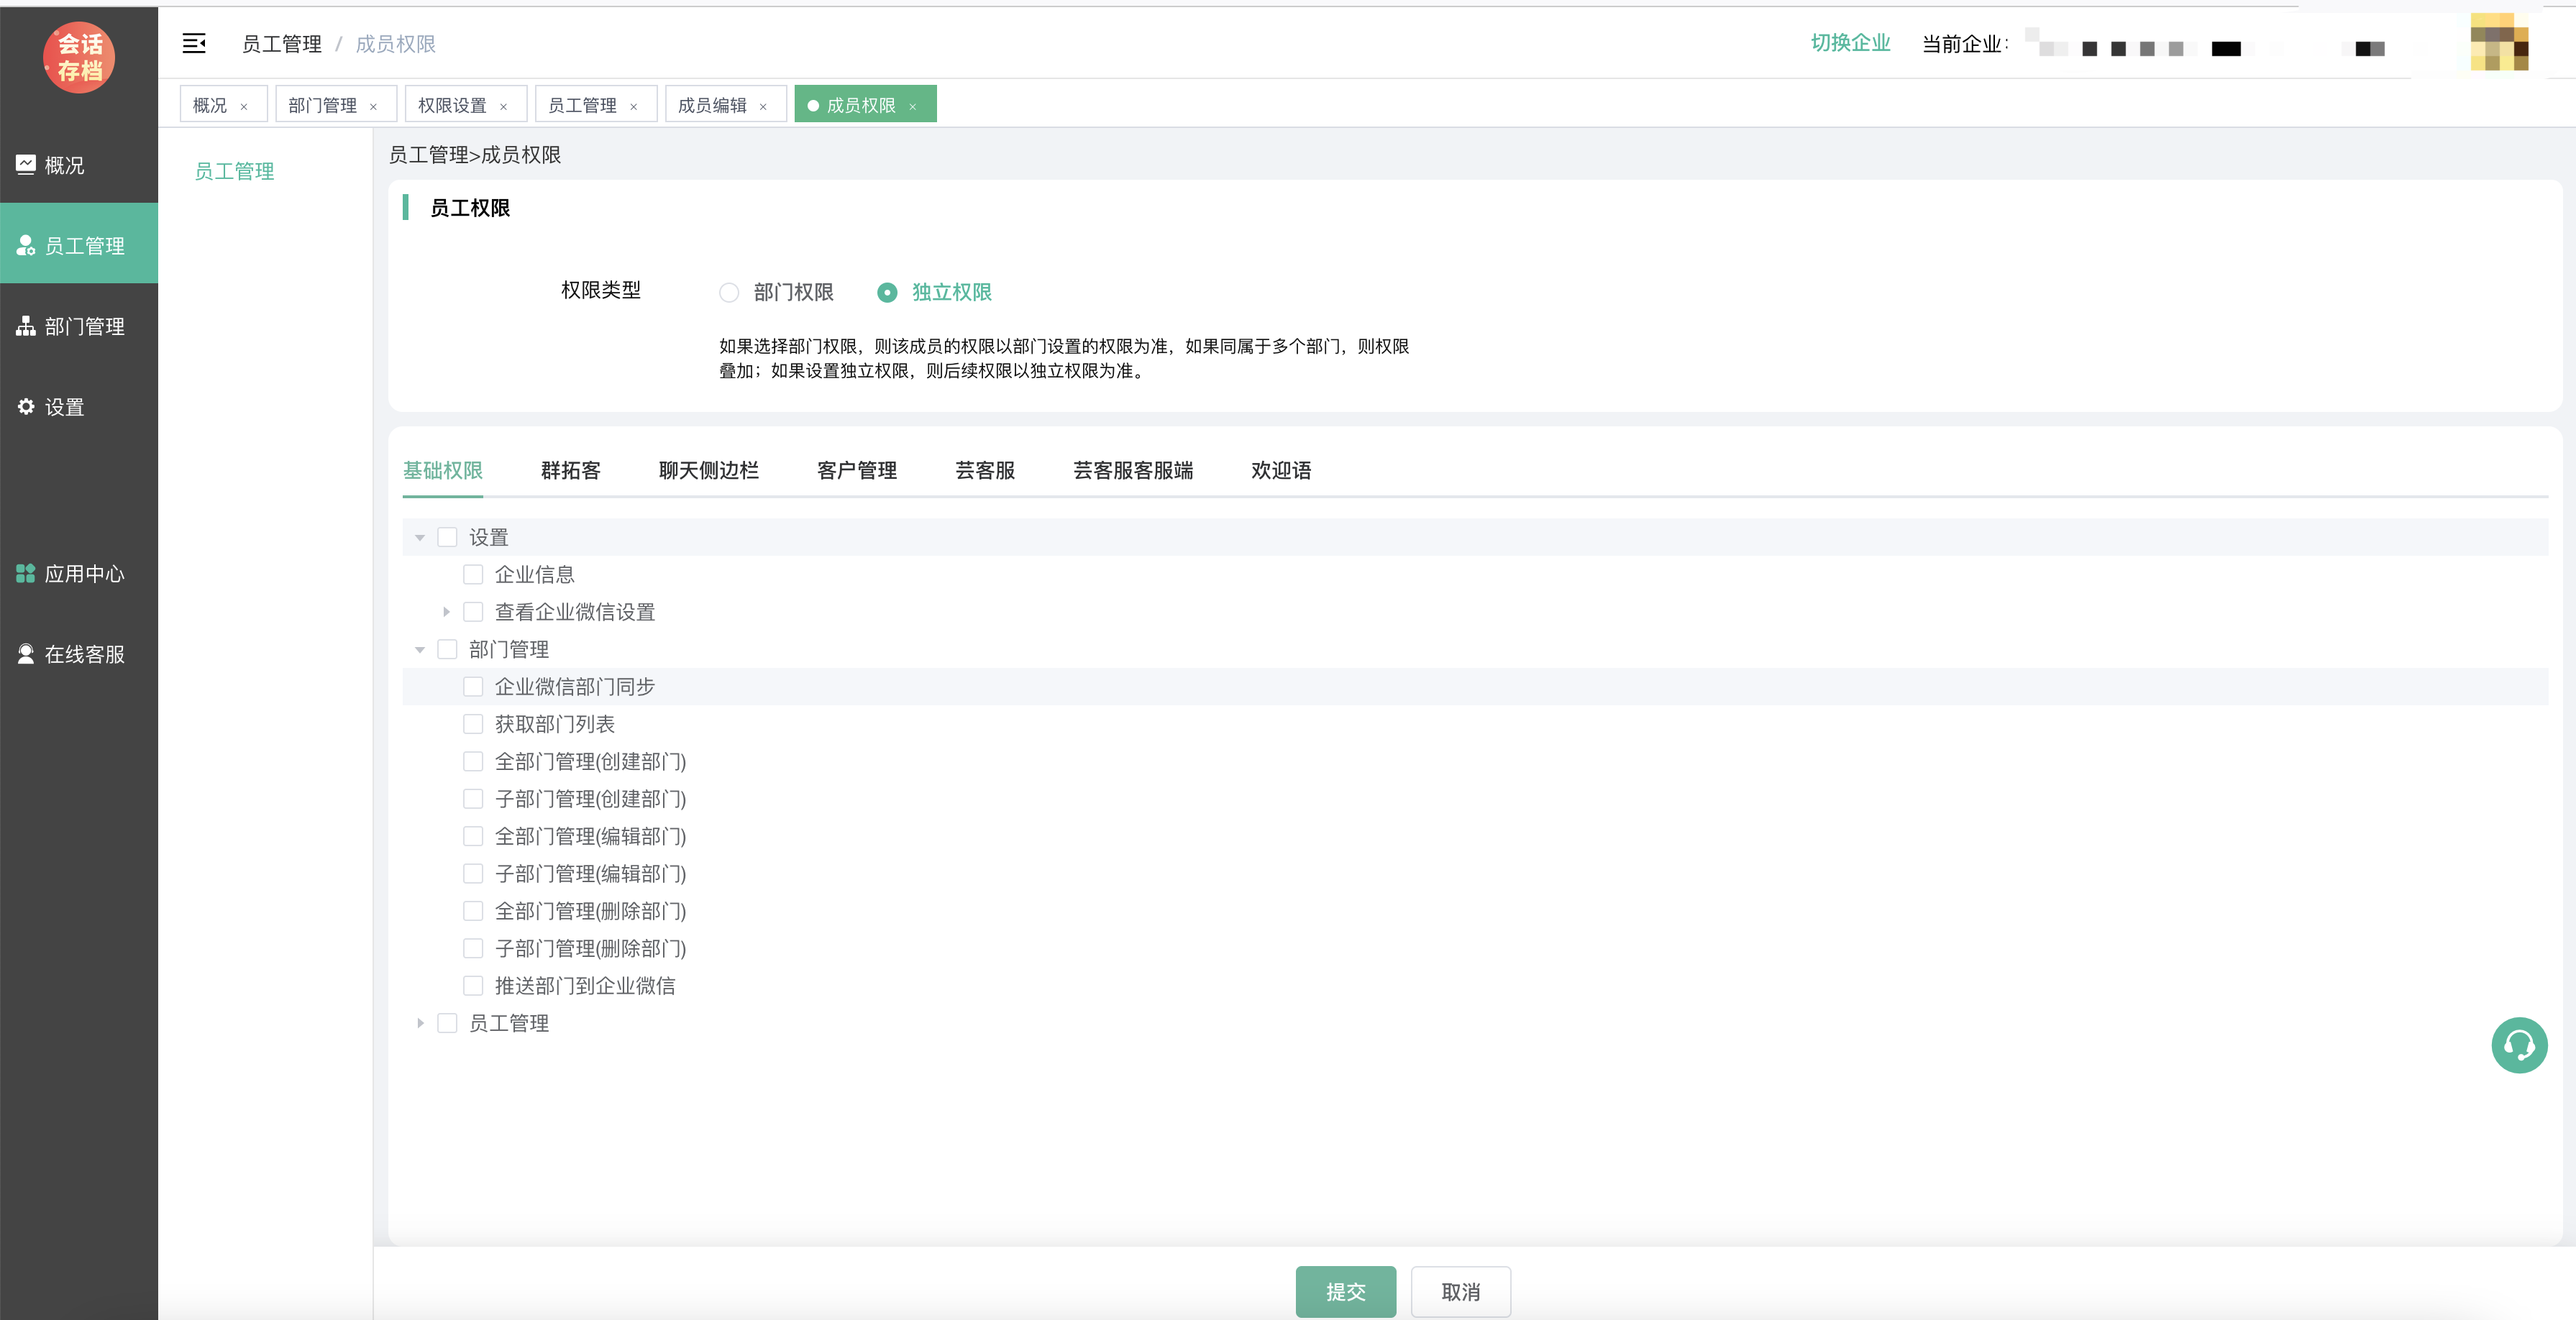The width and height of the screenshot is (2576, 1320).
Task: Check the 企业信息 checkbox
Action: click(x=473, y=574)
